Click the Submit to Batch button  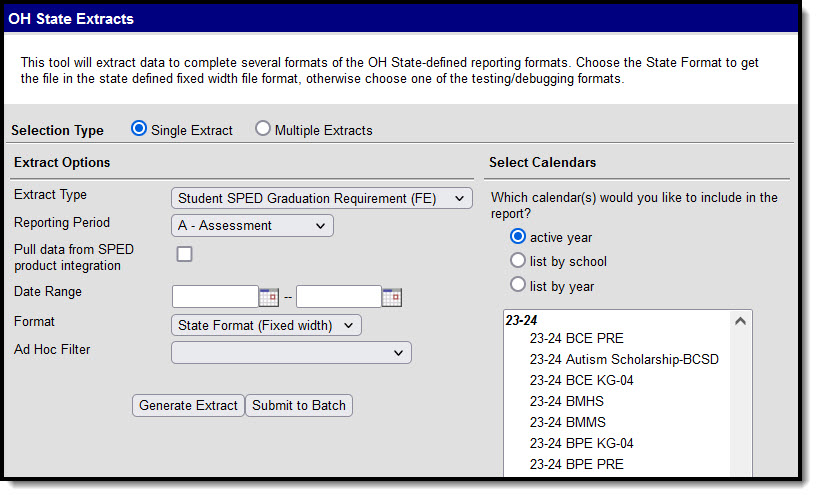[x=299, y=405]
